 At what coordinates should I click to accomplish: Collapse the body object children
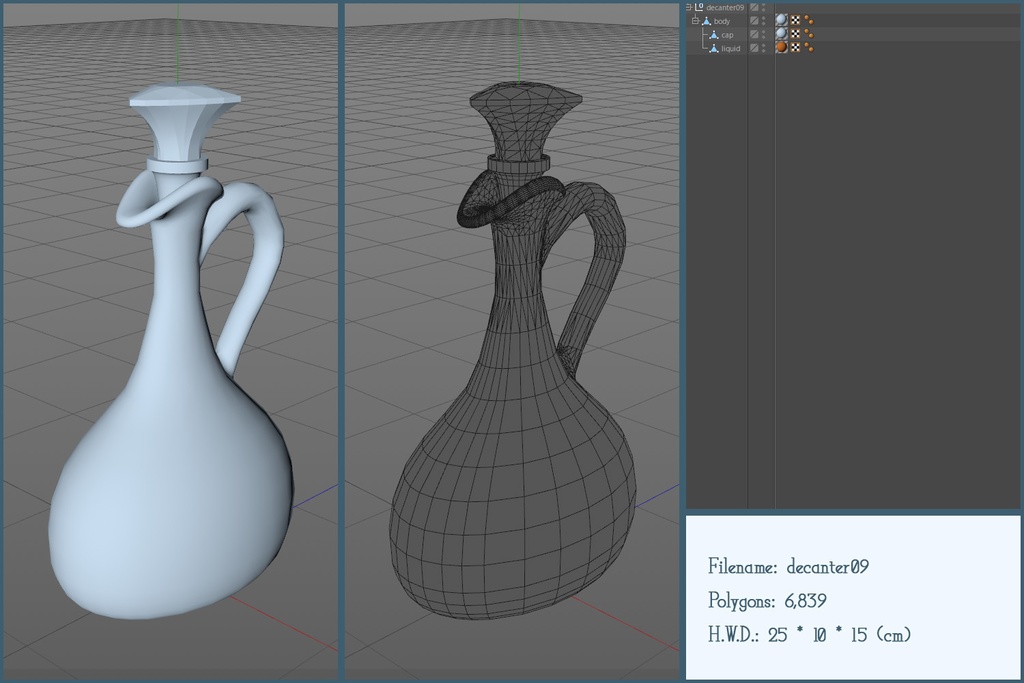[x=696, y=21]
